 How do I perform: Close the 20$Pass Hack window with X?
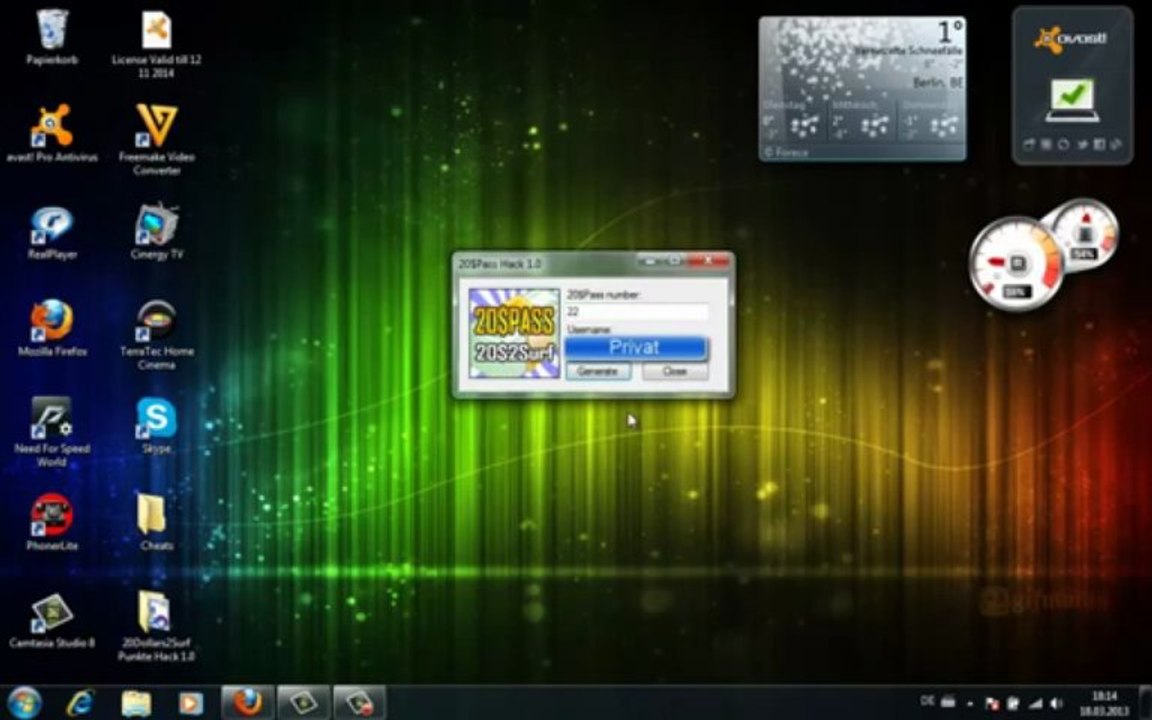click(708, 261)
